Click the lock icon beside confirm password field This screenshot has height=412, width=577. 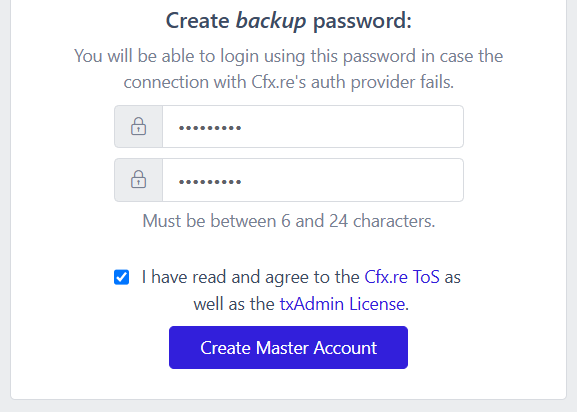tap(138, 180)
